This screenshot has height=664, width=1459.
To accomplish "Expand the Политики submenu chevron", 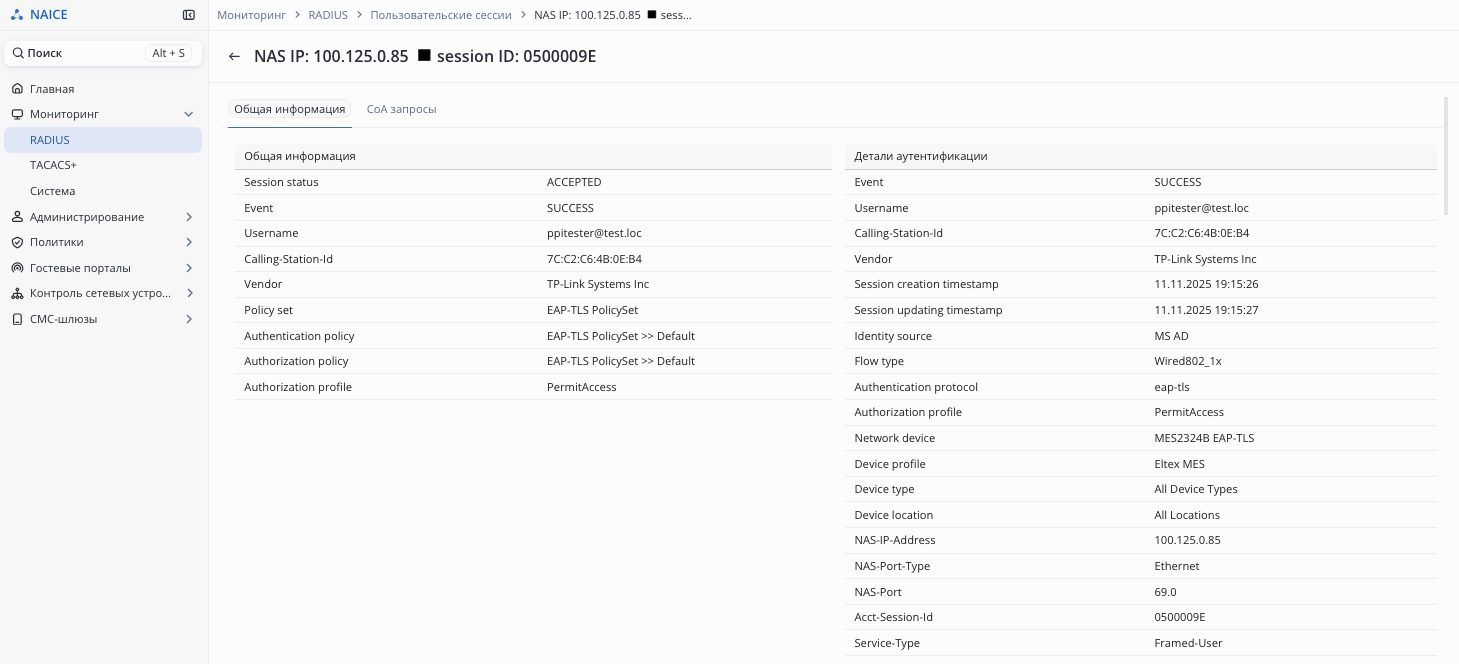I will 189,242.
